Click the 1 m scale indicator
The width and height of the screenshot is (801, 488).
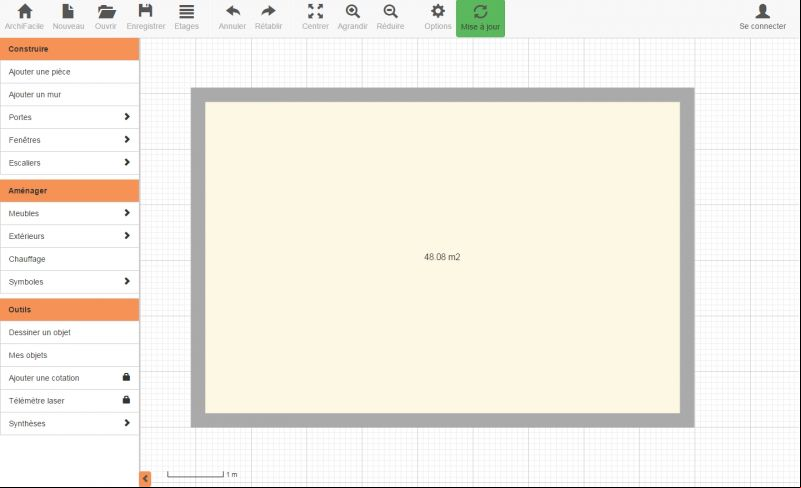pyautogui.click(x=202, y=475)
